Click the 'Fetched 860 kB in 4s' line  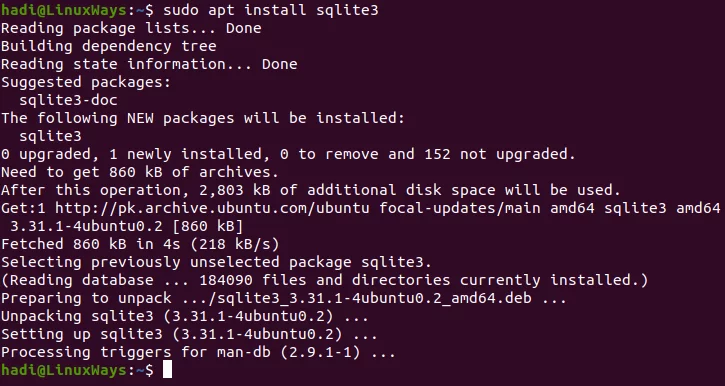click(140, 244)
